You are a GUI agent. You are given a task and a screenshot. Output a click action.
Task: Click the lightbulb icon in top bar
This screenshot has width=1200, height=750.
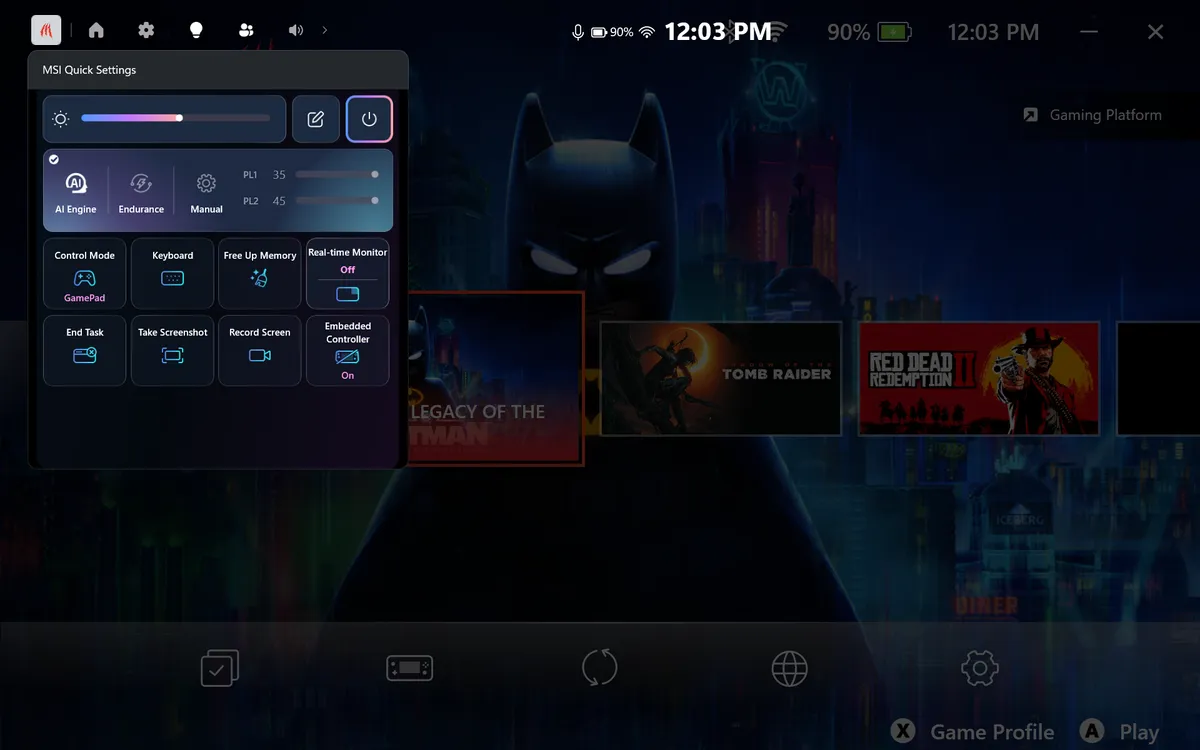(196, 30)
